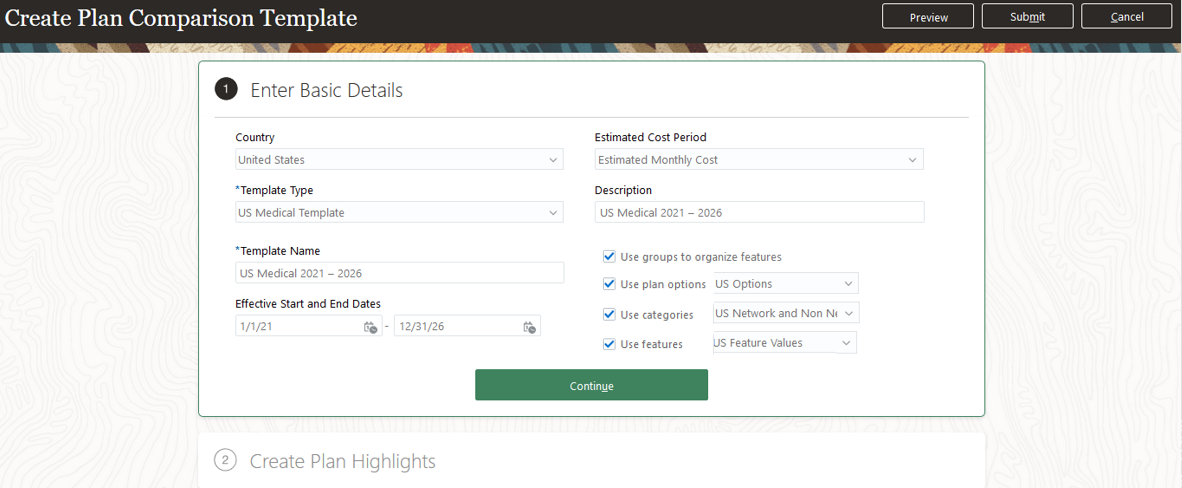
Task: Open the start date calendar picker
Action: click(x=370, y=327)
